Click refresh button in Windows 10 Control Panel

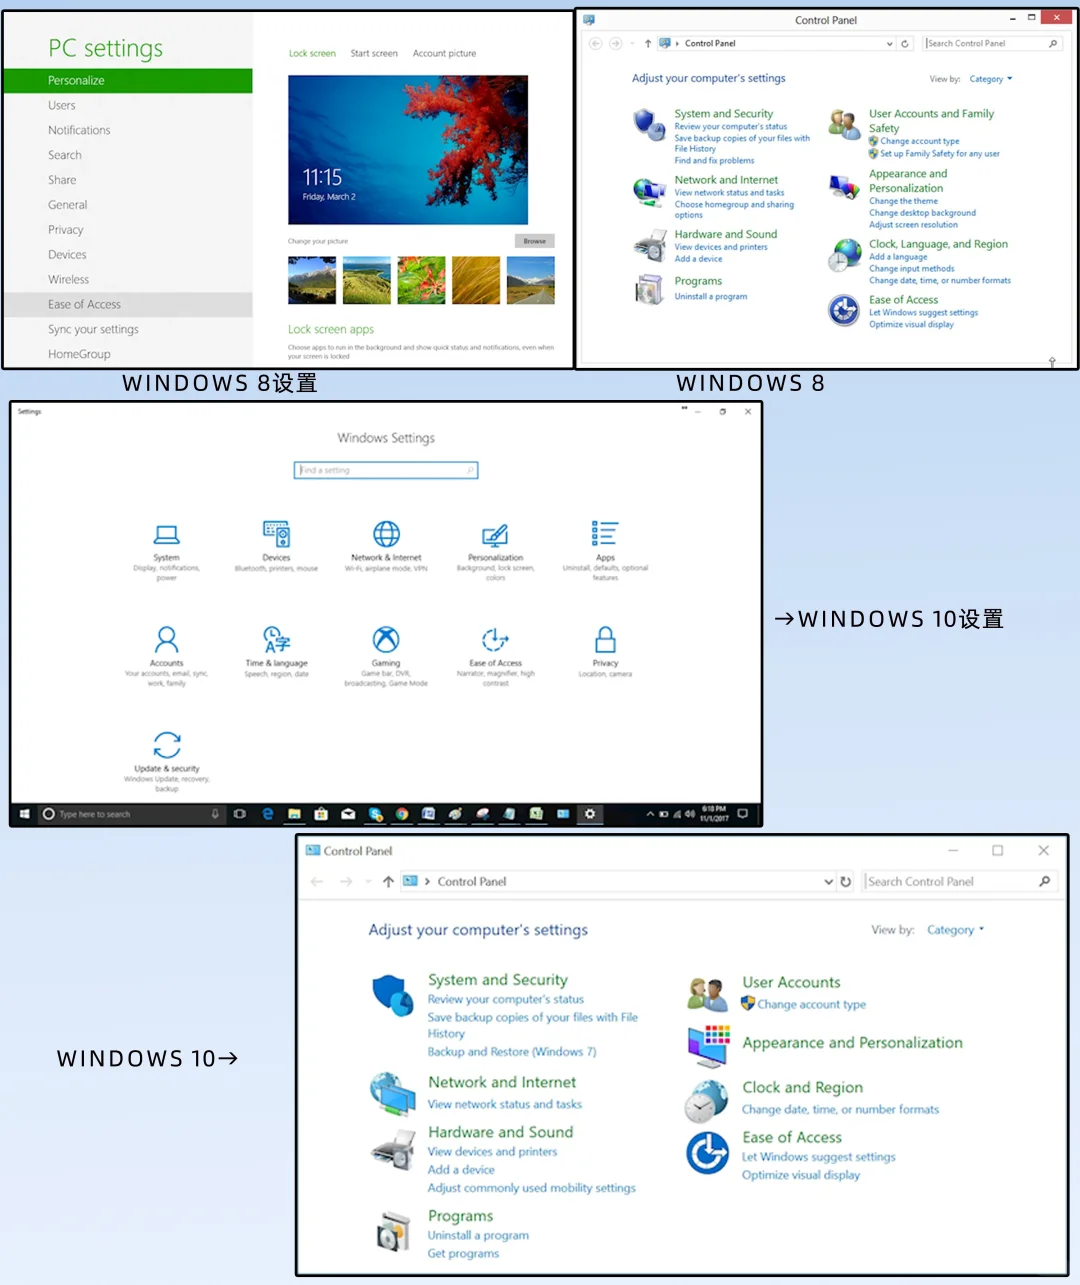click(x=846, y=882)
